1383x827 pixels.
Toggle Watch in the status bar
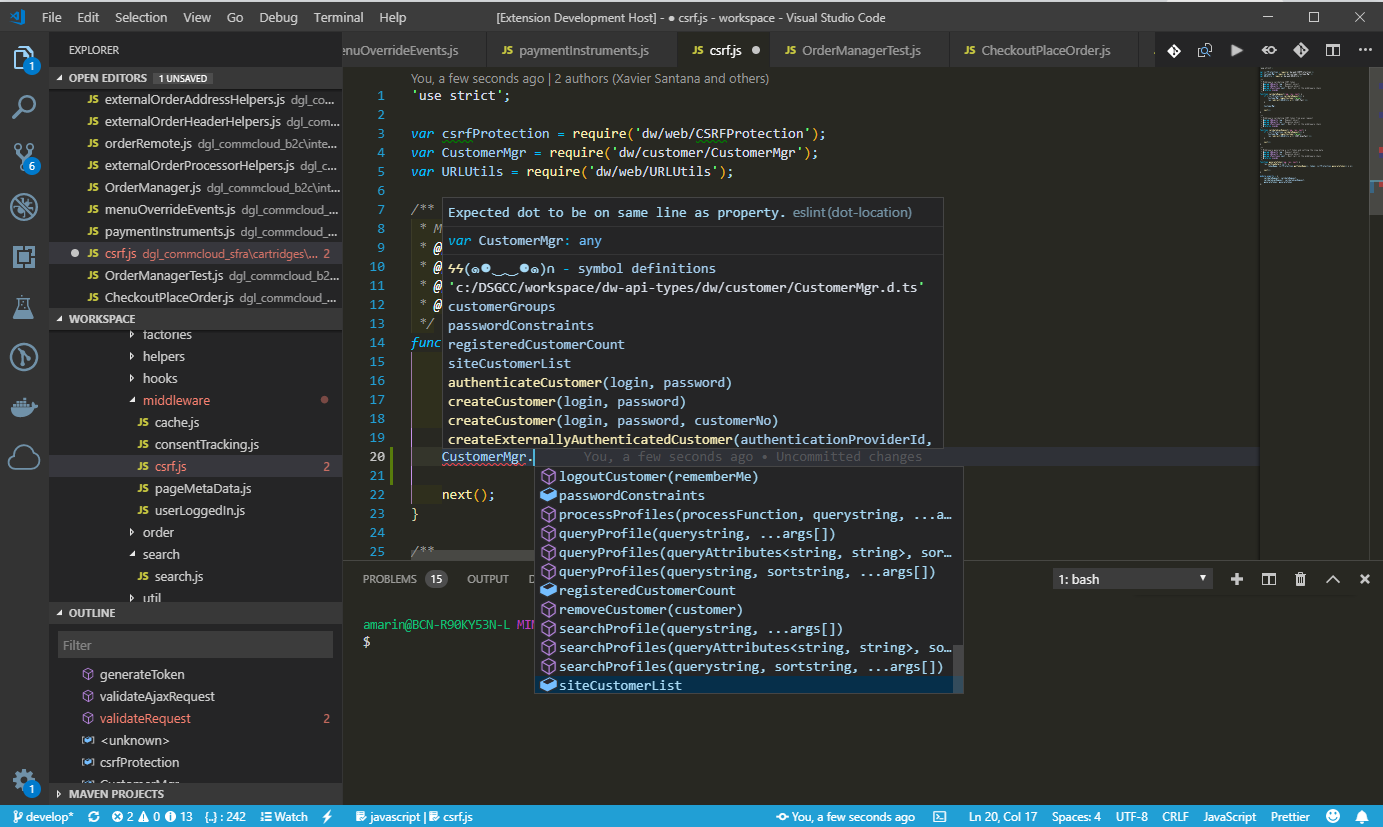pyautogui.click(x=282, y=817)
